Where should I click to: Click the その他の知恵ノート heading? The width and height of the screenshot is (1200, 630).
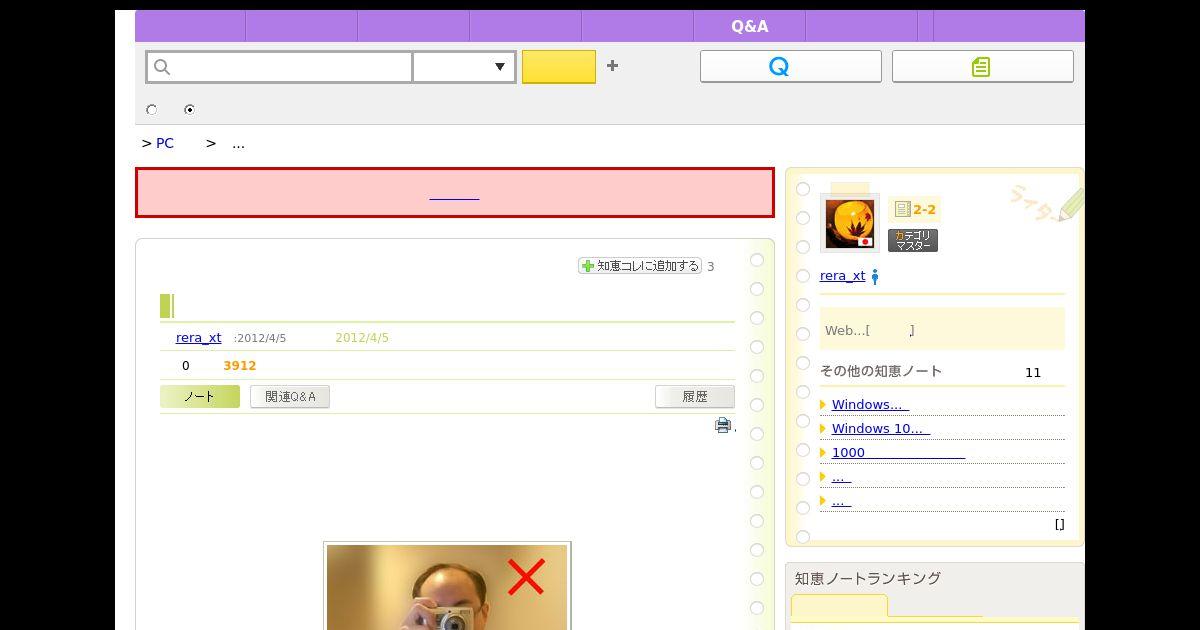881,372
